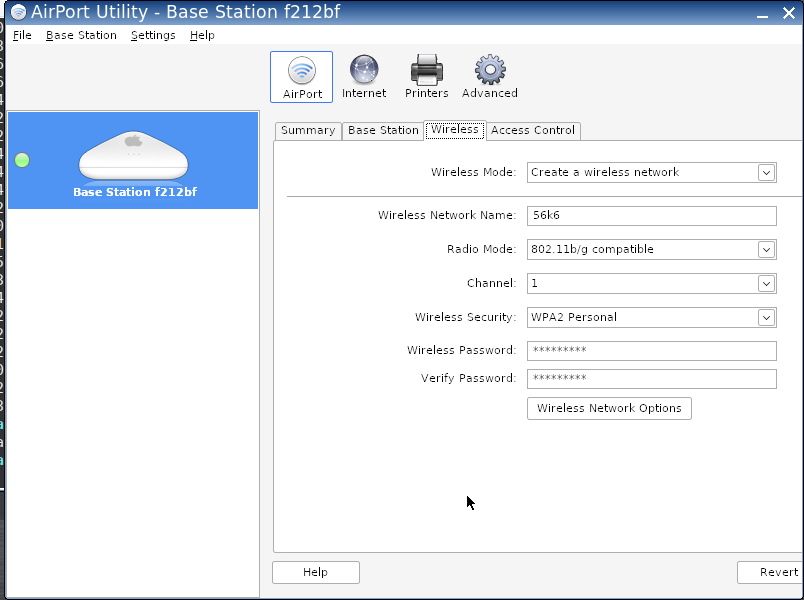Expand the Wireless Mode dropdown
This screenshot has width=804, height=600.
[x=766, y=172]
